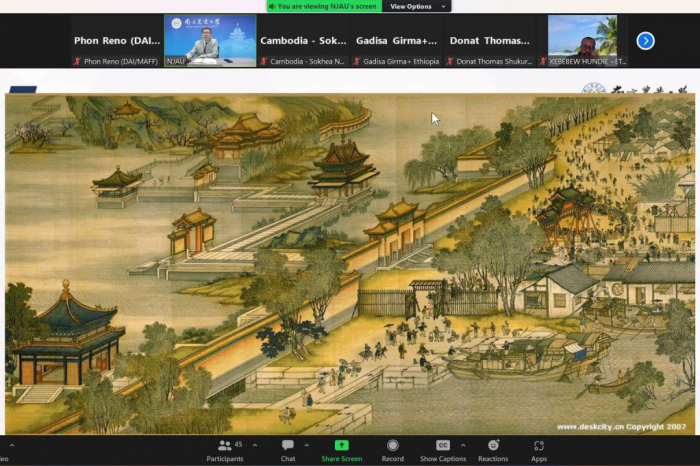Enable Show Captions
This screenshot has height=466, width=700.
pos(442,449)
